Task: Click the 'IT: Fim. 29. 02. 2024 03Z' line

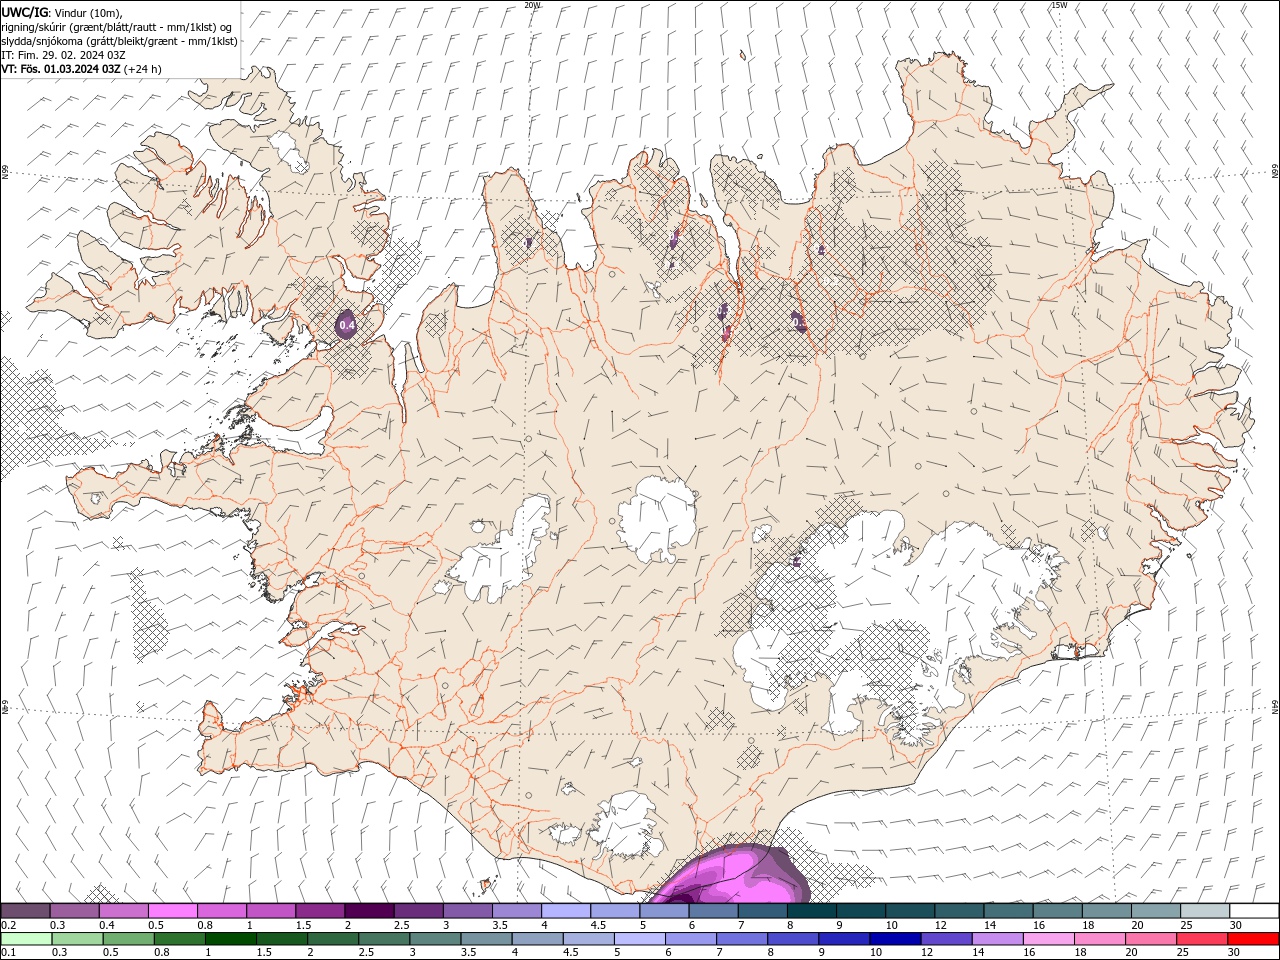Action: point(63,55)
